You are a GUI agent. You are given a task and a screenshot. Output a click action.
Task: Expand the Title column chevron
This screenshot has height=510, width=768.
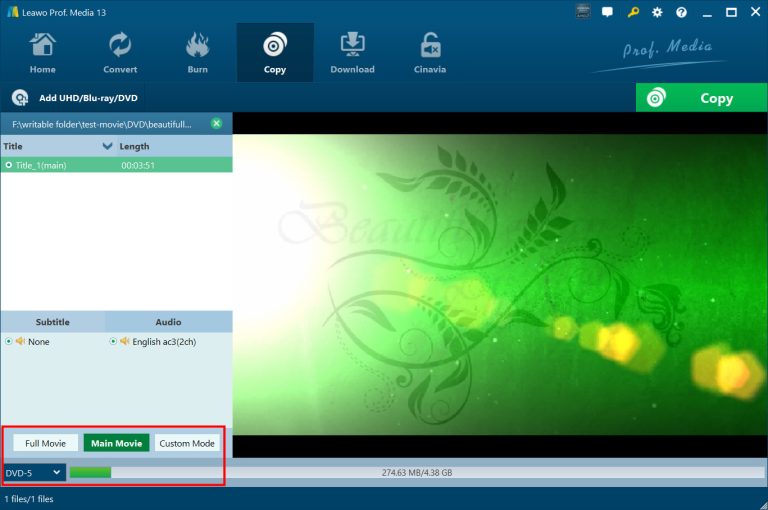(x=108, y=146)
